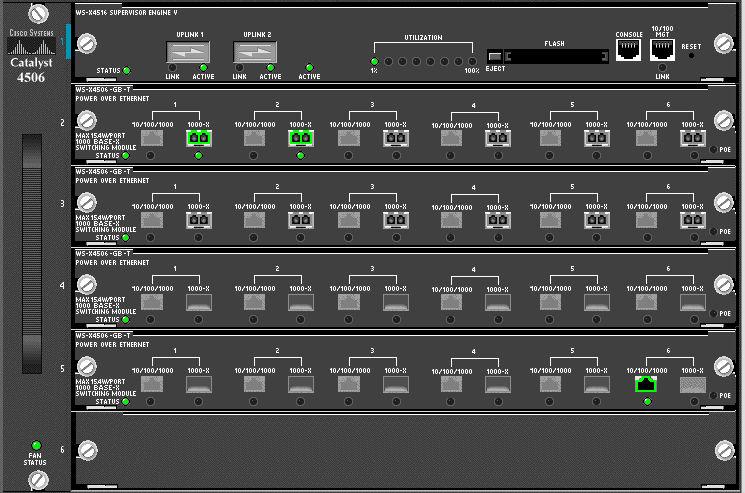Click 'WS-X4516 SUPERVISOR ENGINE V' label
Viewport: 745px width, 493px height.
(126, 13)
